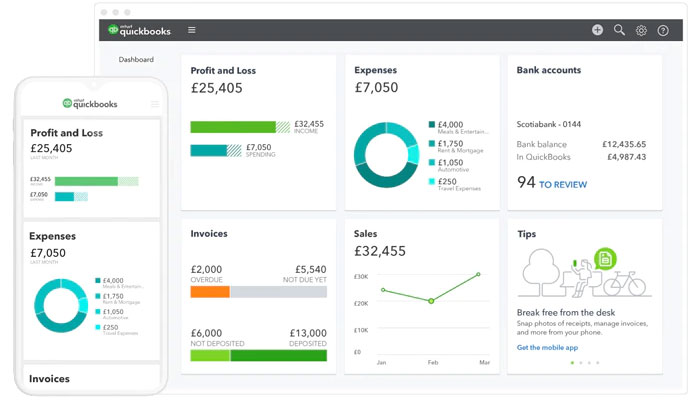The image size is (700, 400).
Task: Click the £250 Travel Expenses legend swatch
Action: pyautogui.click(x=432, y=181)
